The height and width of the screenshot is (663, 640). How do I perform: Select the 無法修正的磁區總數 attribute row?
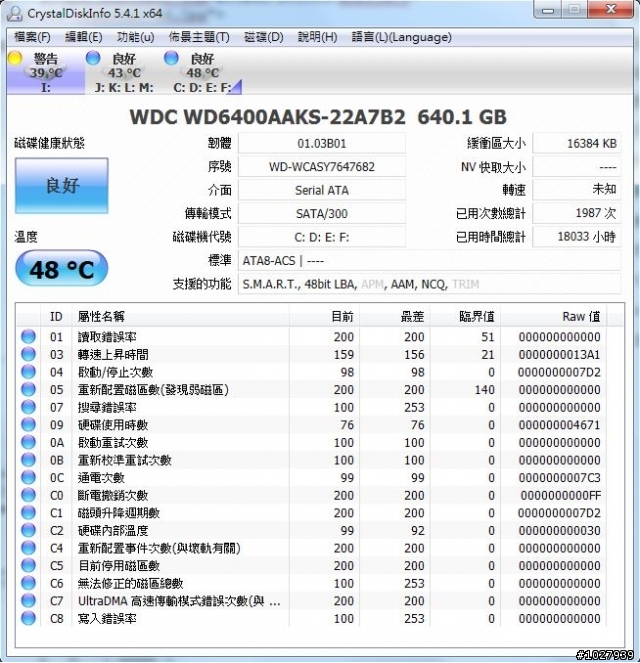click(312, 584)
